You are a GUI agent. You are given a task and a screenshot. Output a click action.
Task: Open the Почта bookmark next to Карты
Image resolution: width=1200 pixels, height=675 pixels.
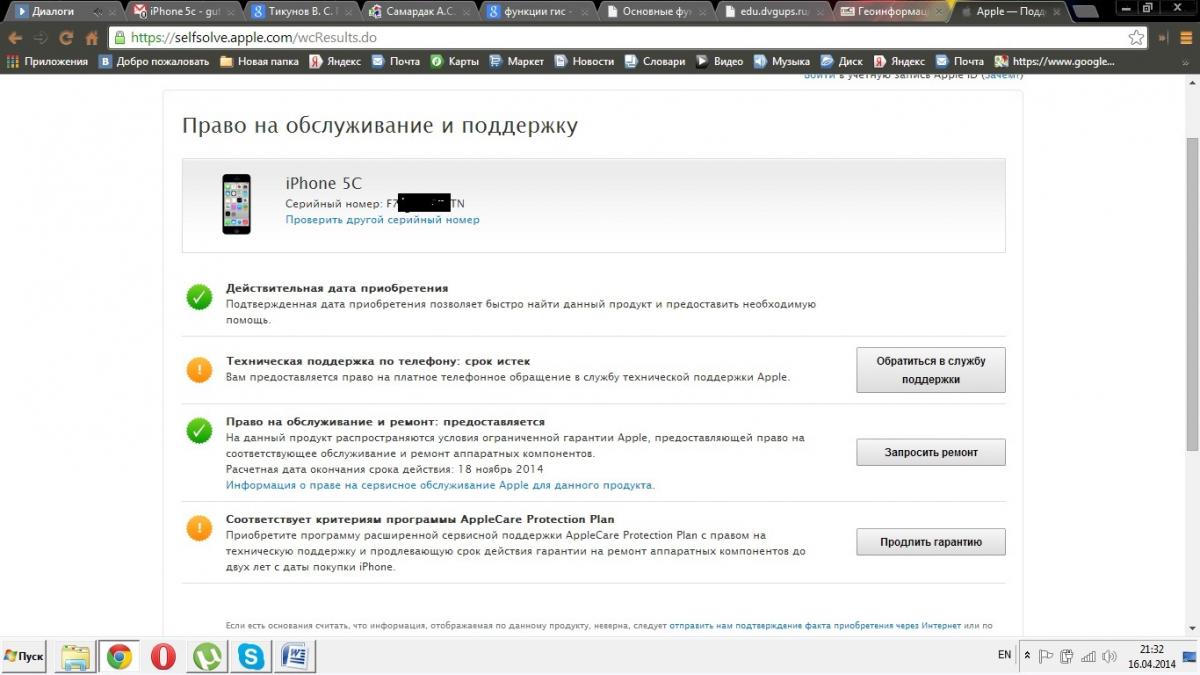[396, 61]
